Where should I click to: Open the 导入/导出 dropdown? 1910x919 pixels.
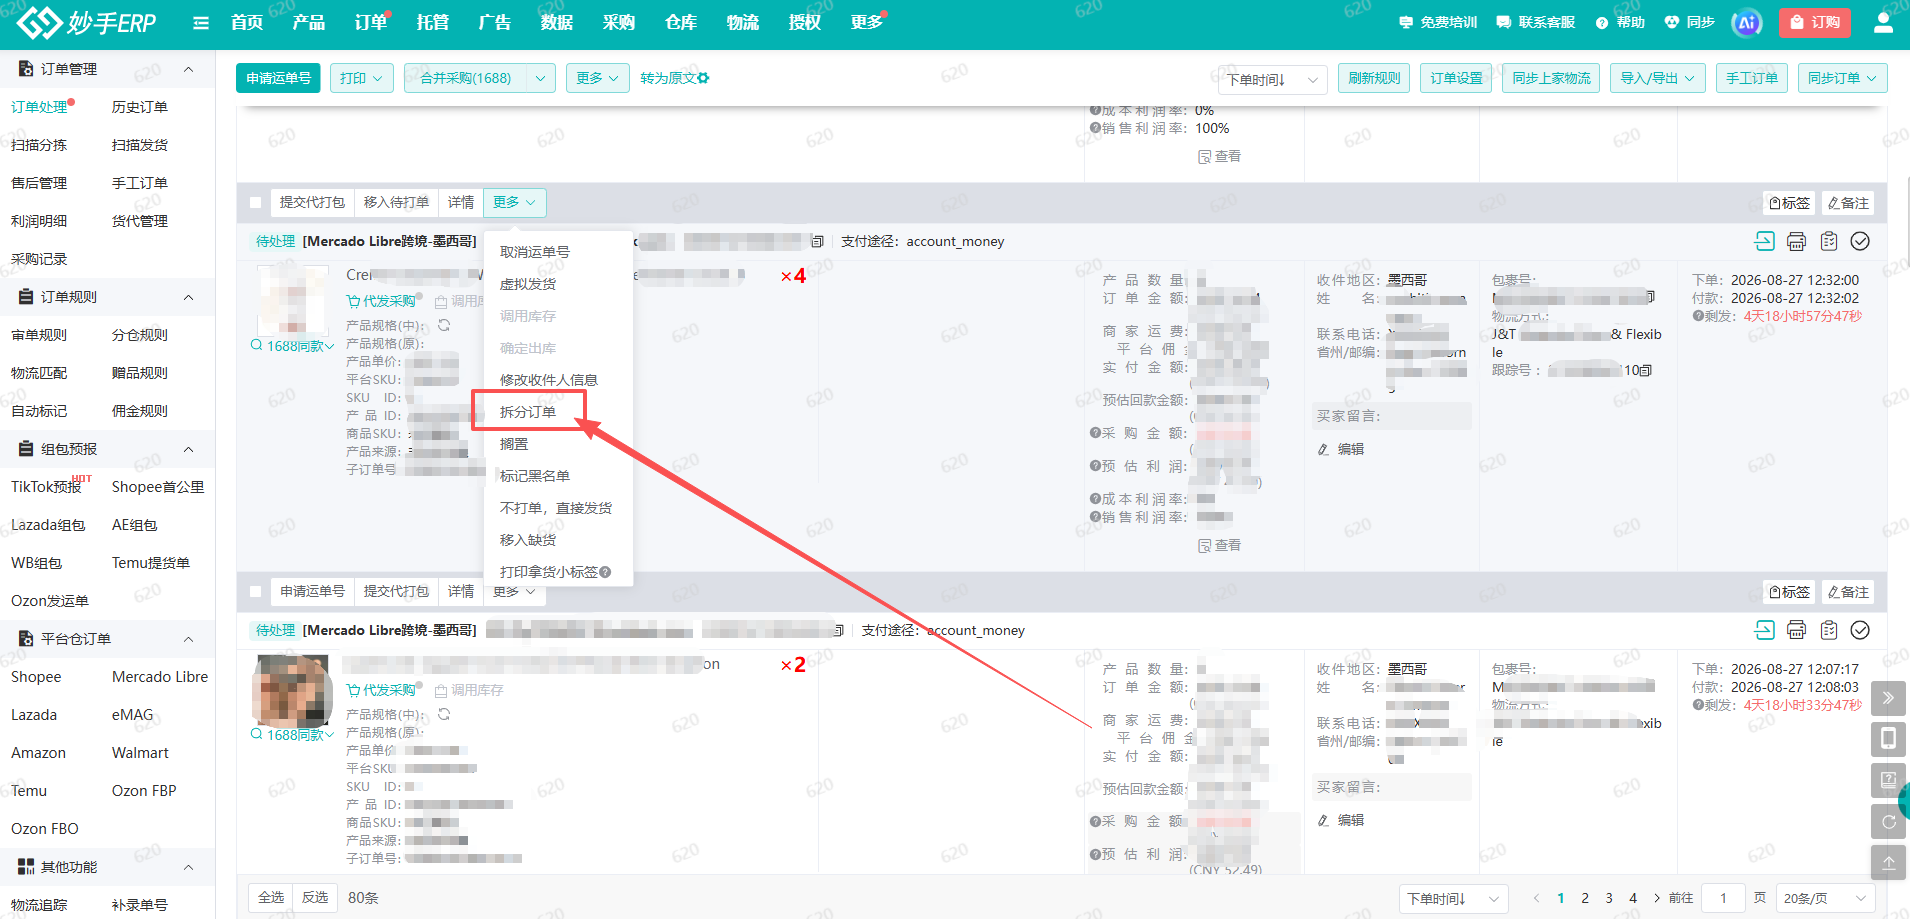pyautogui.click(x=1657, y=78)
